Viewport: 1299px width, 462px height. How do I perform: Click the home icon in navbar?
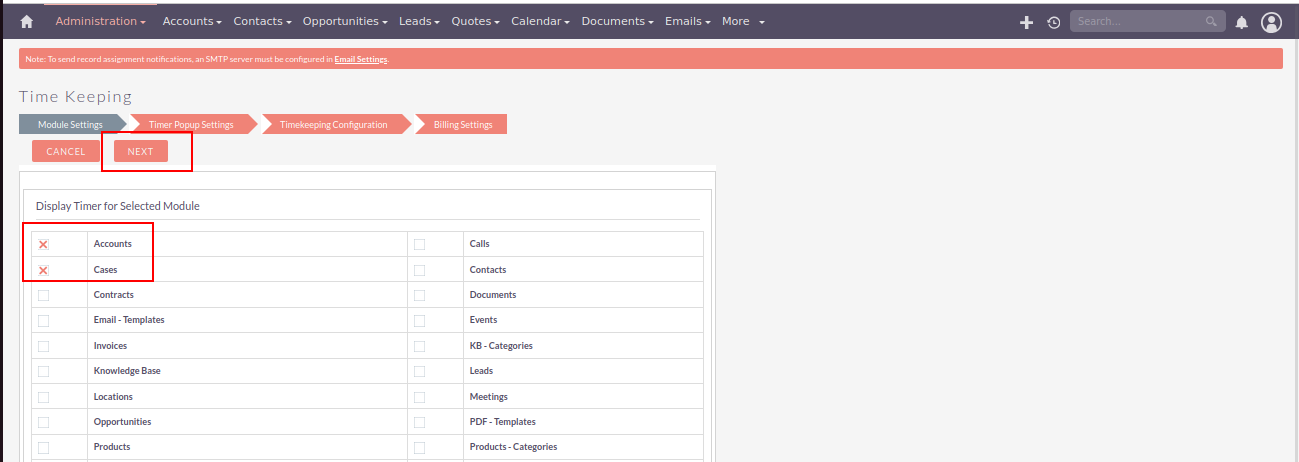(x=27, y=22)
